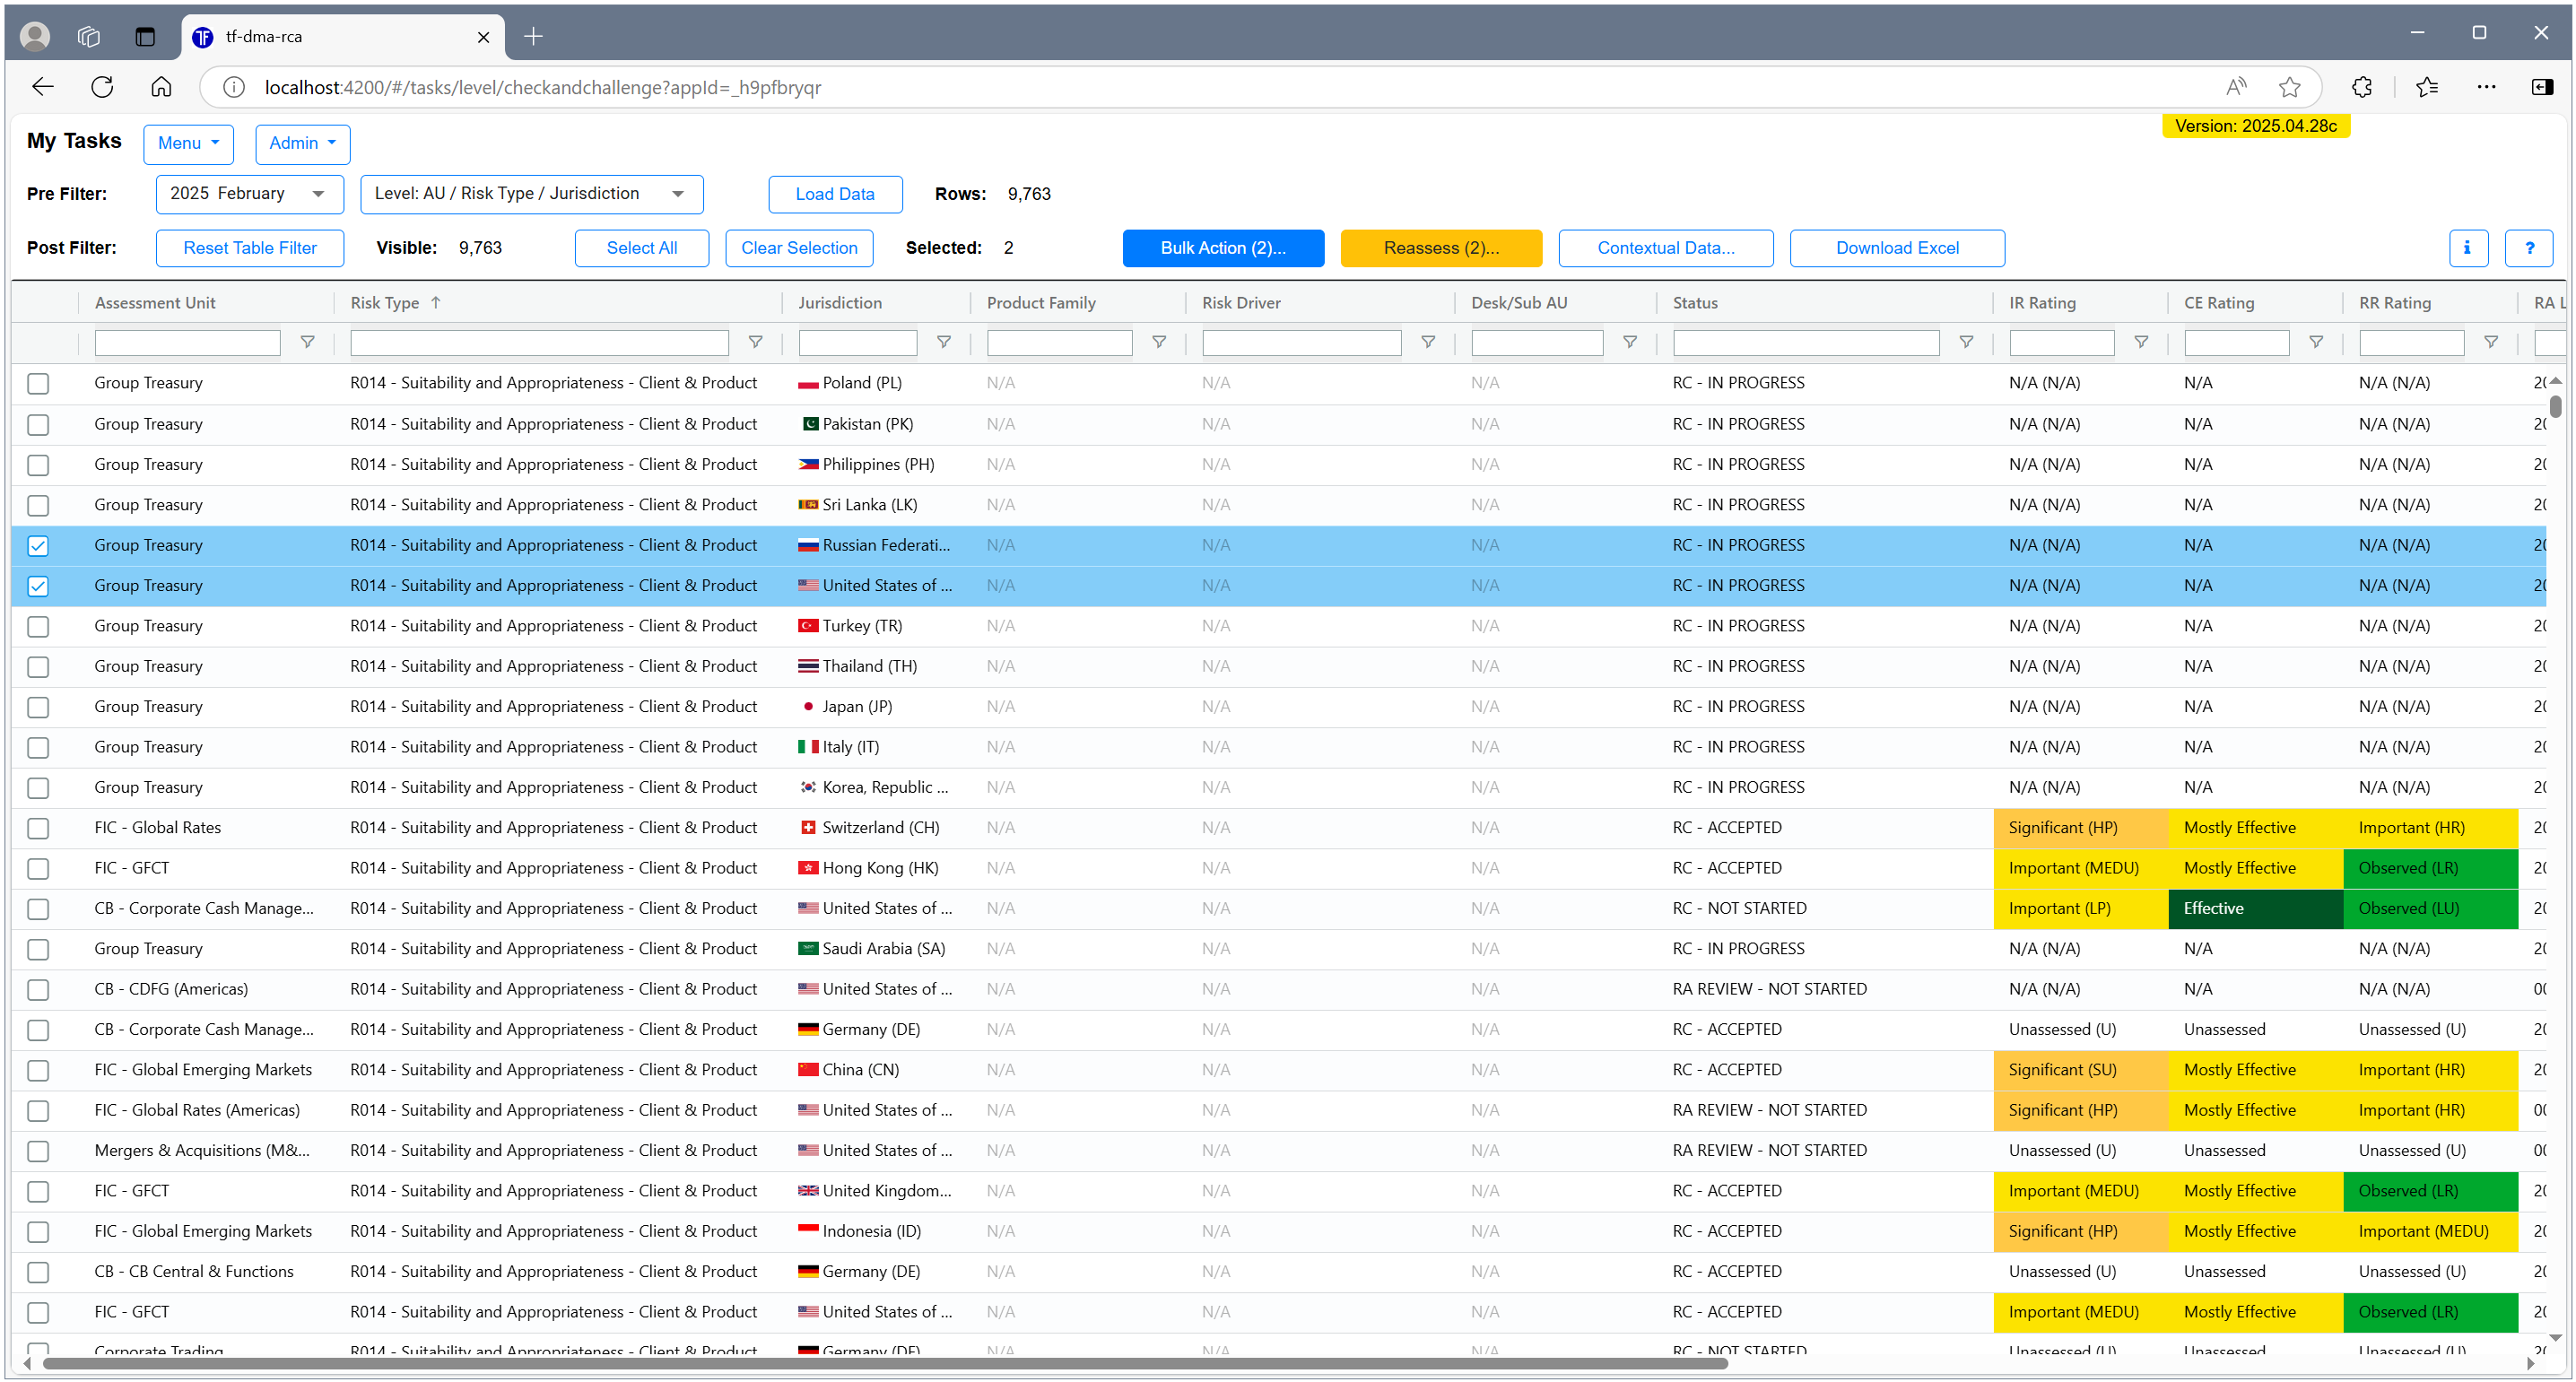Click the question mark help button
The height and width of the screenshot is (1382, 2576).
[2528, 248]
